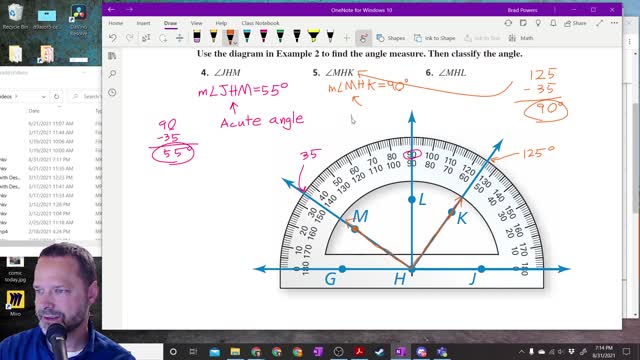Pick the light blue pen

tap(247, 37)
